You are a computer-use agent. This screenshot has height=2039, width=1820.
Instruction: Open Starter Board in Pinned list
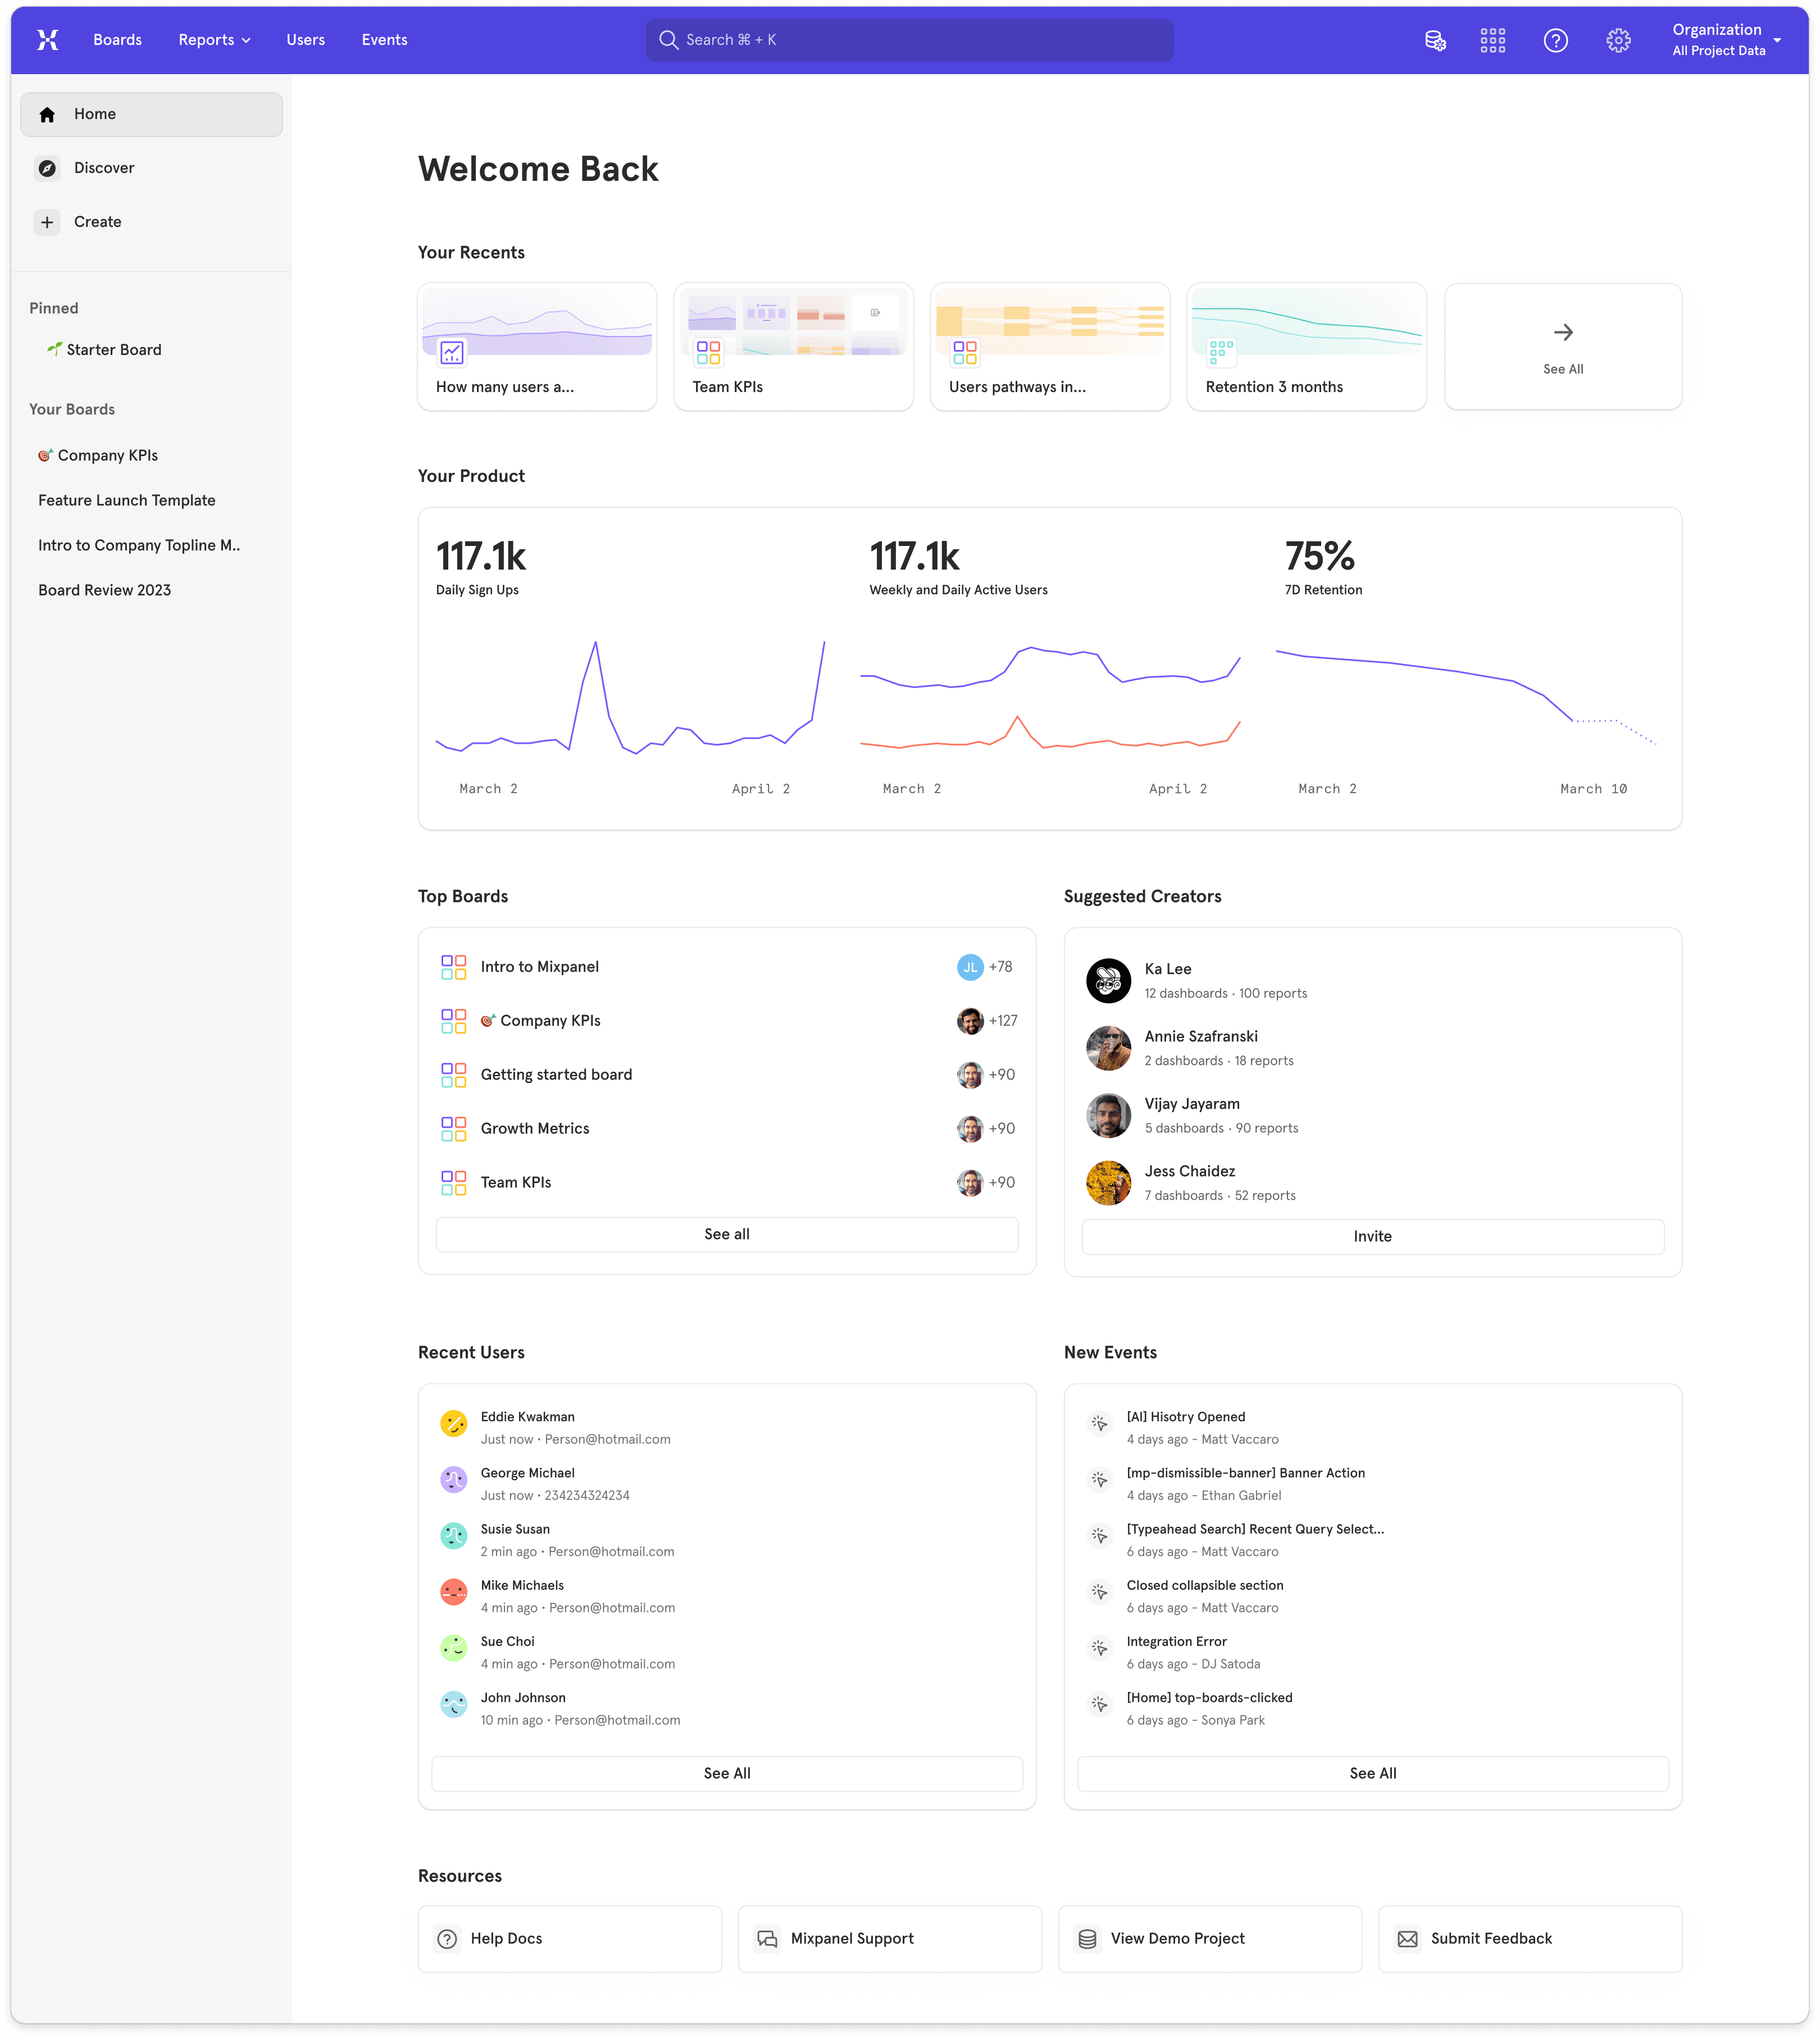coord(113,350)
